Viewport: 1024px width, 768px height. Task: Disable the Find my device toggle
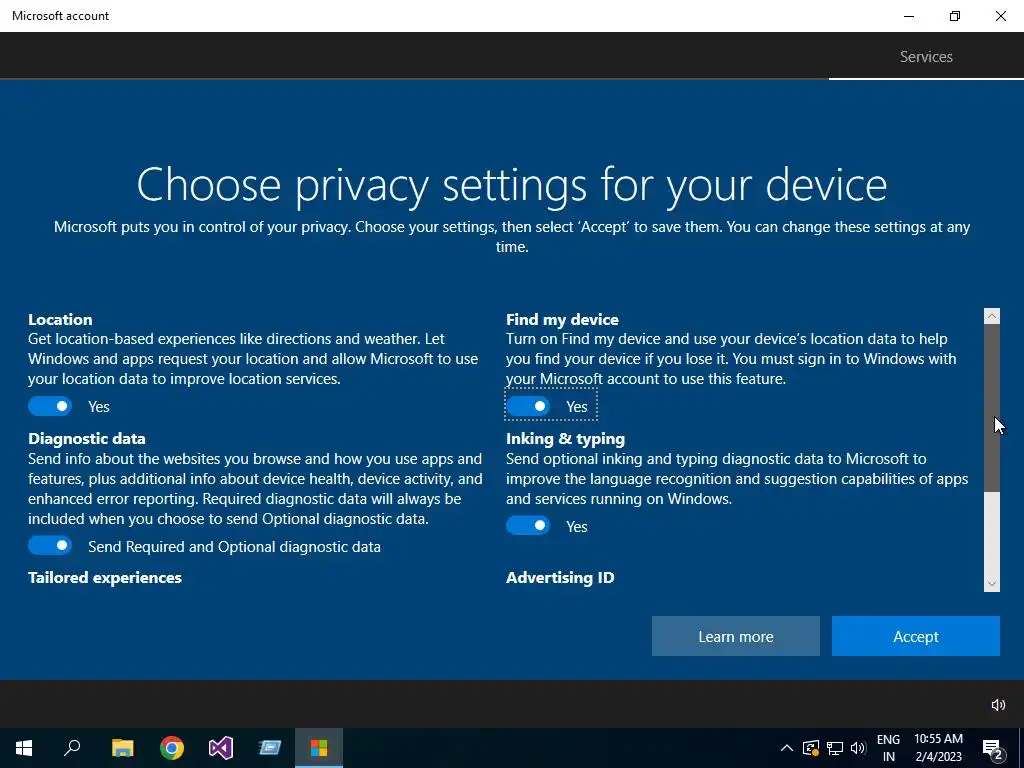click(x=528, y=406)
